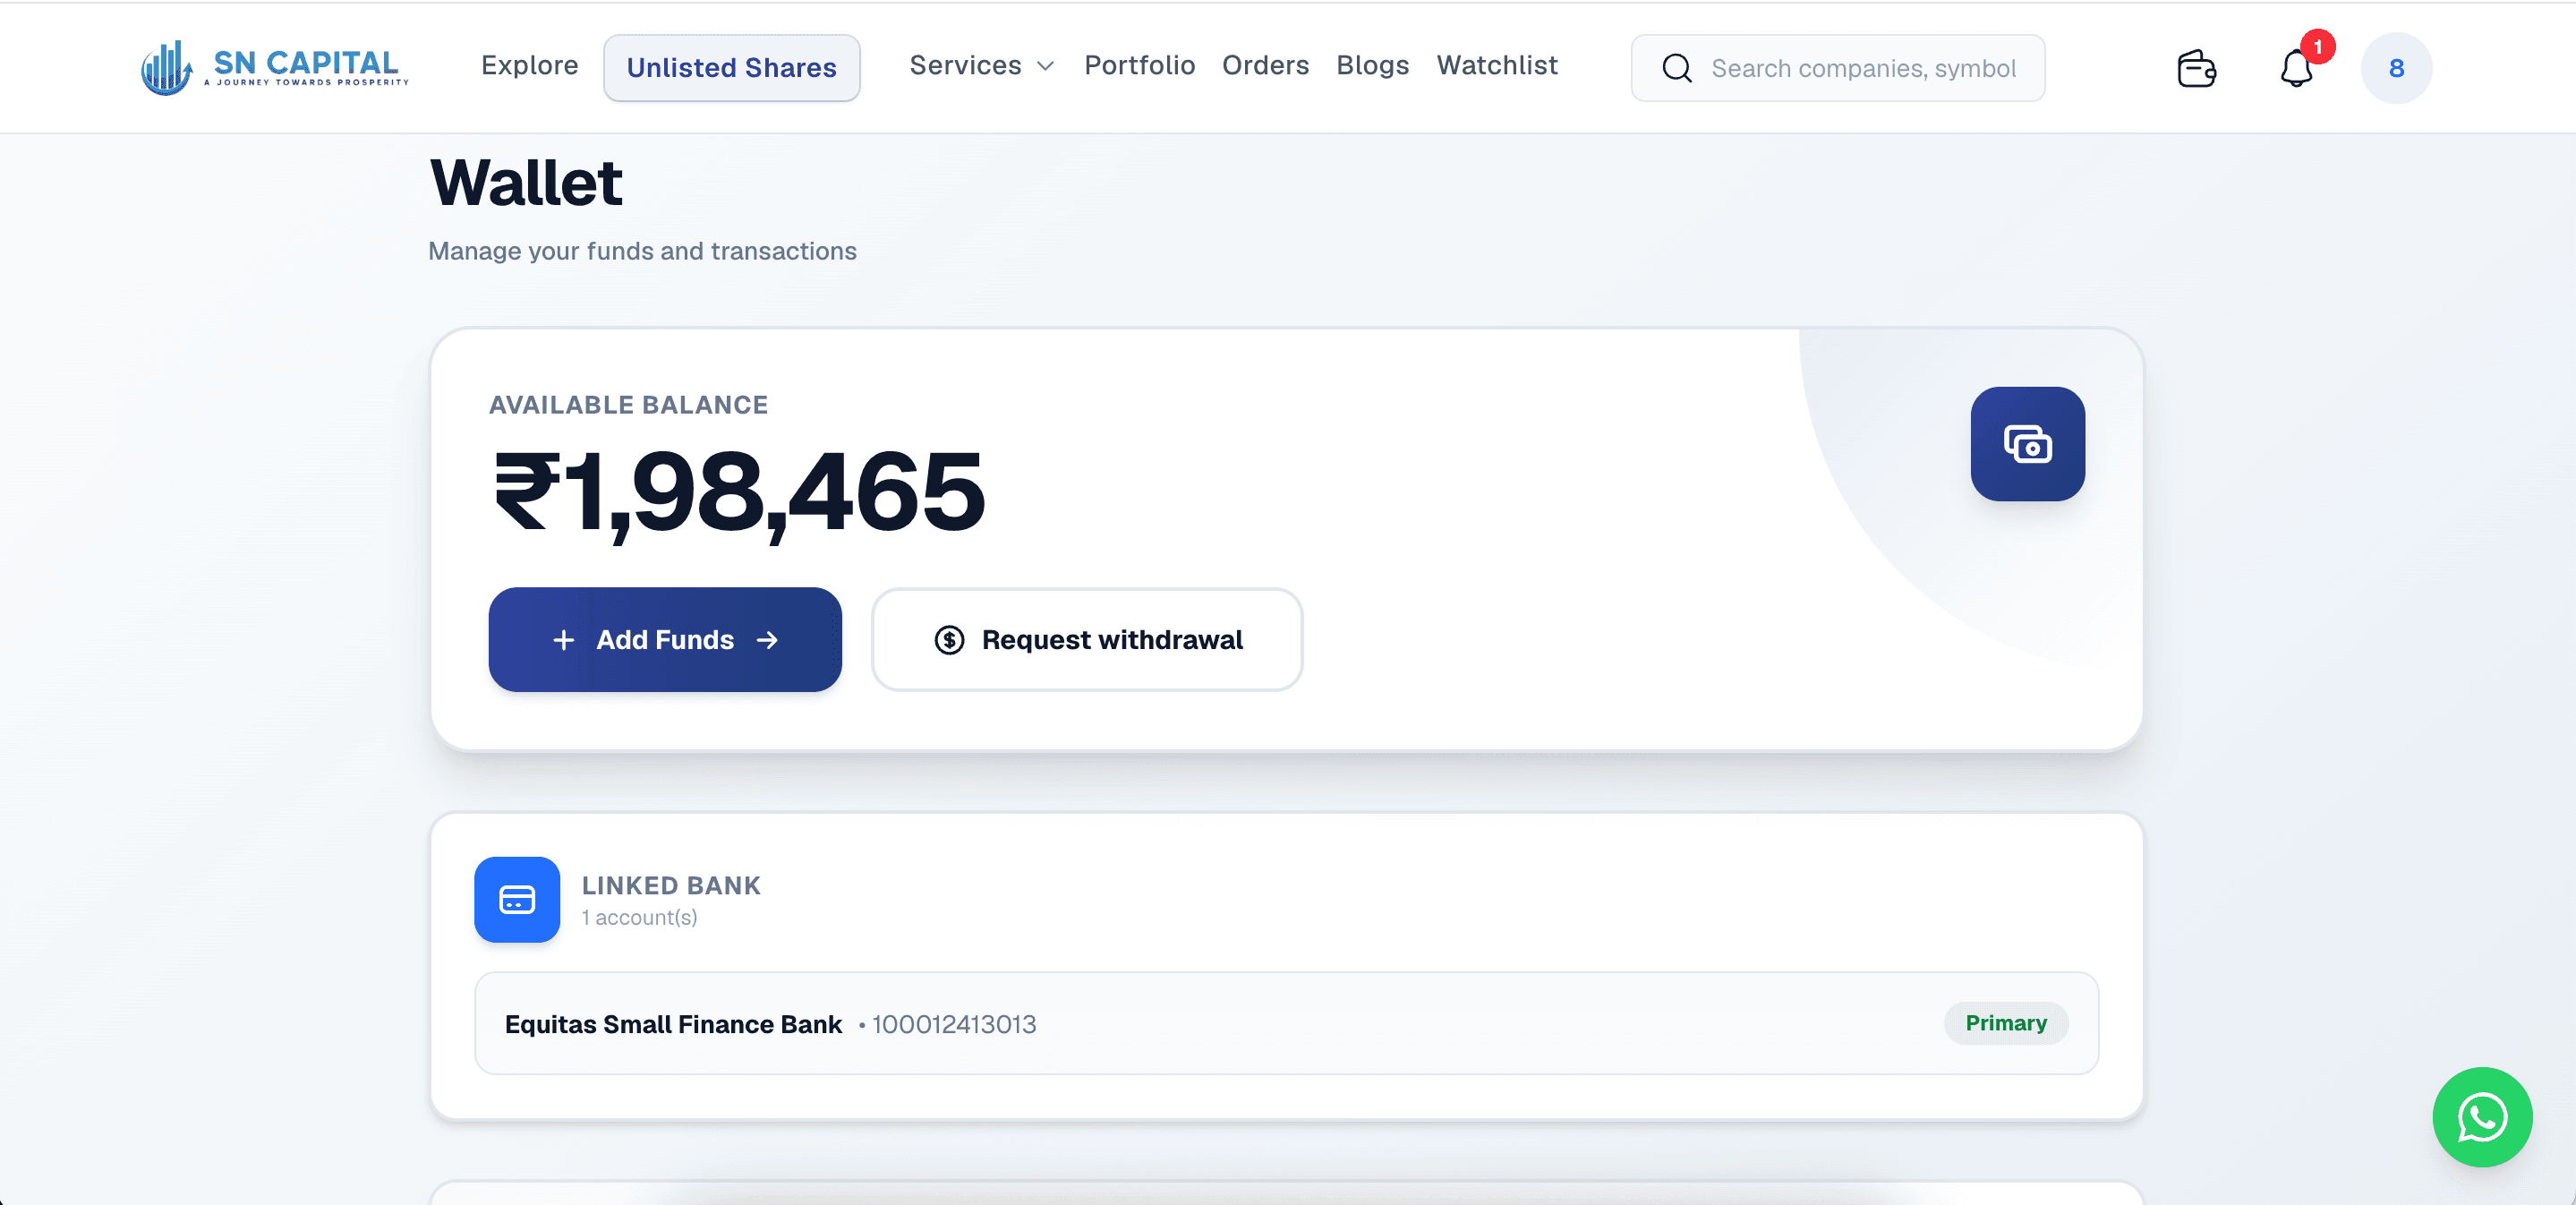Open WhatsApp chat bubble
Screen dimensions: 2576x1205
(2482, 1116)
